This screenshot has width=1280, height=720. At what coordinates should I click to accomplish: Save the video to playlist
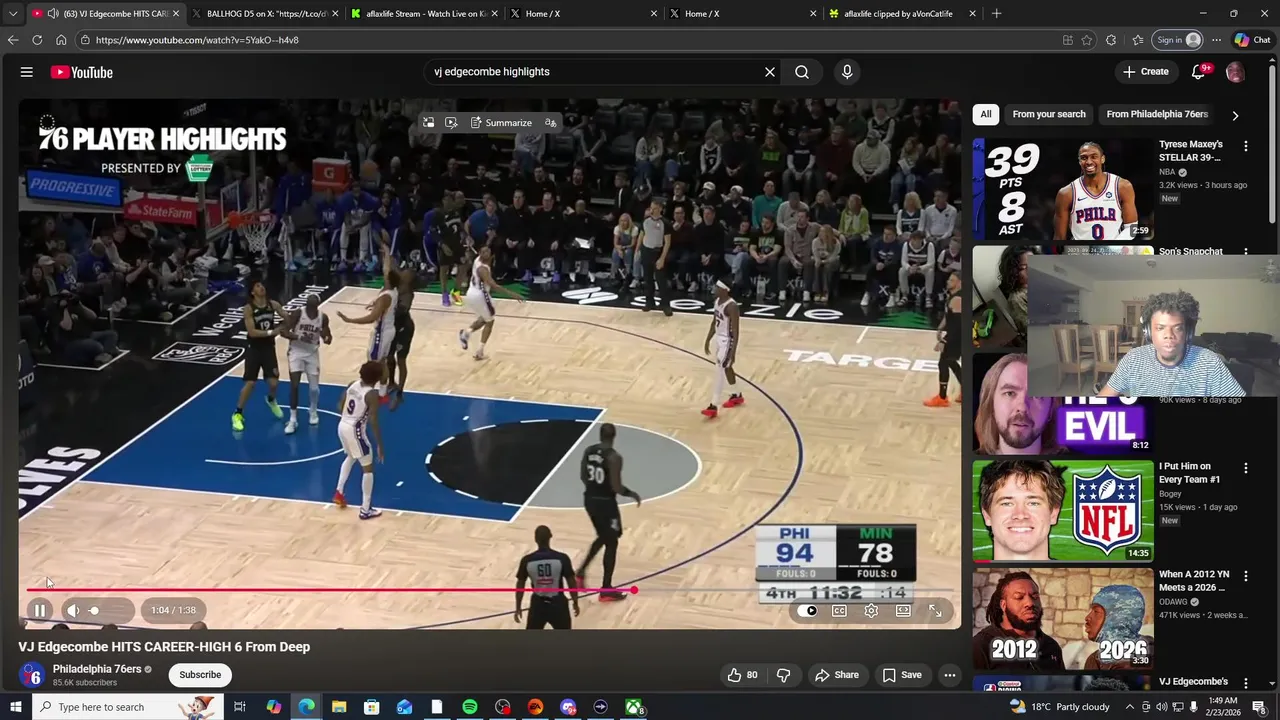pos(901,675)
